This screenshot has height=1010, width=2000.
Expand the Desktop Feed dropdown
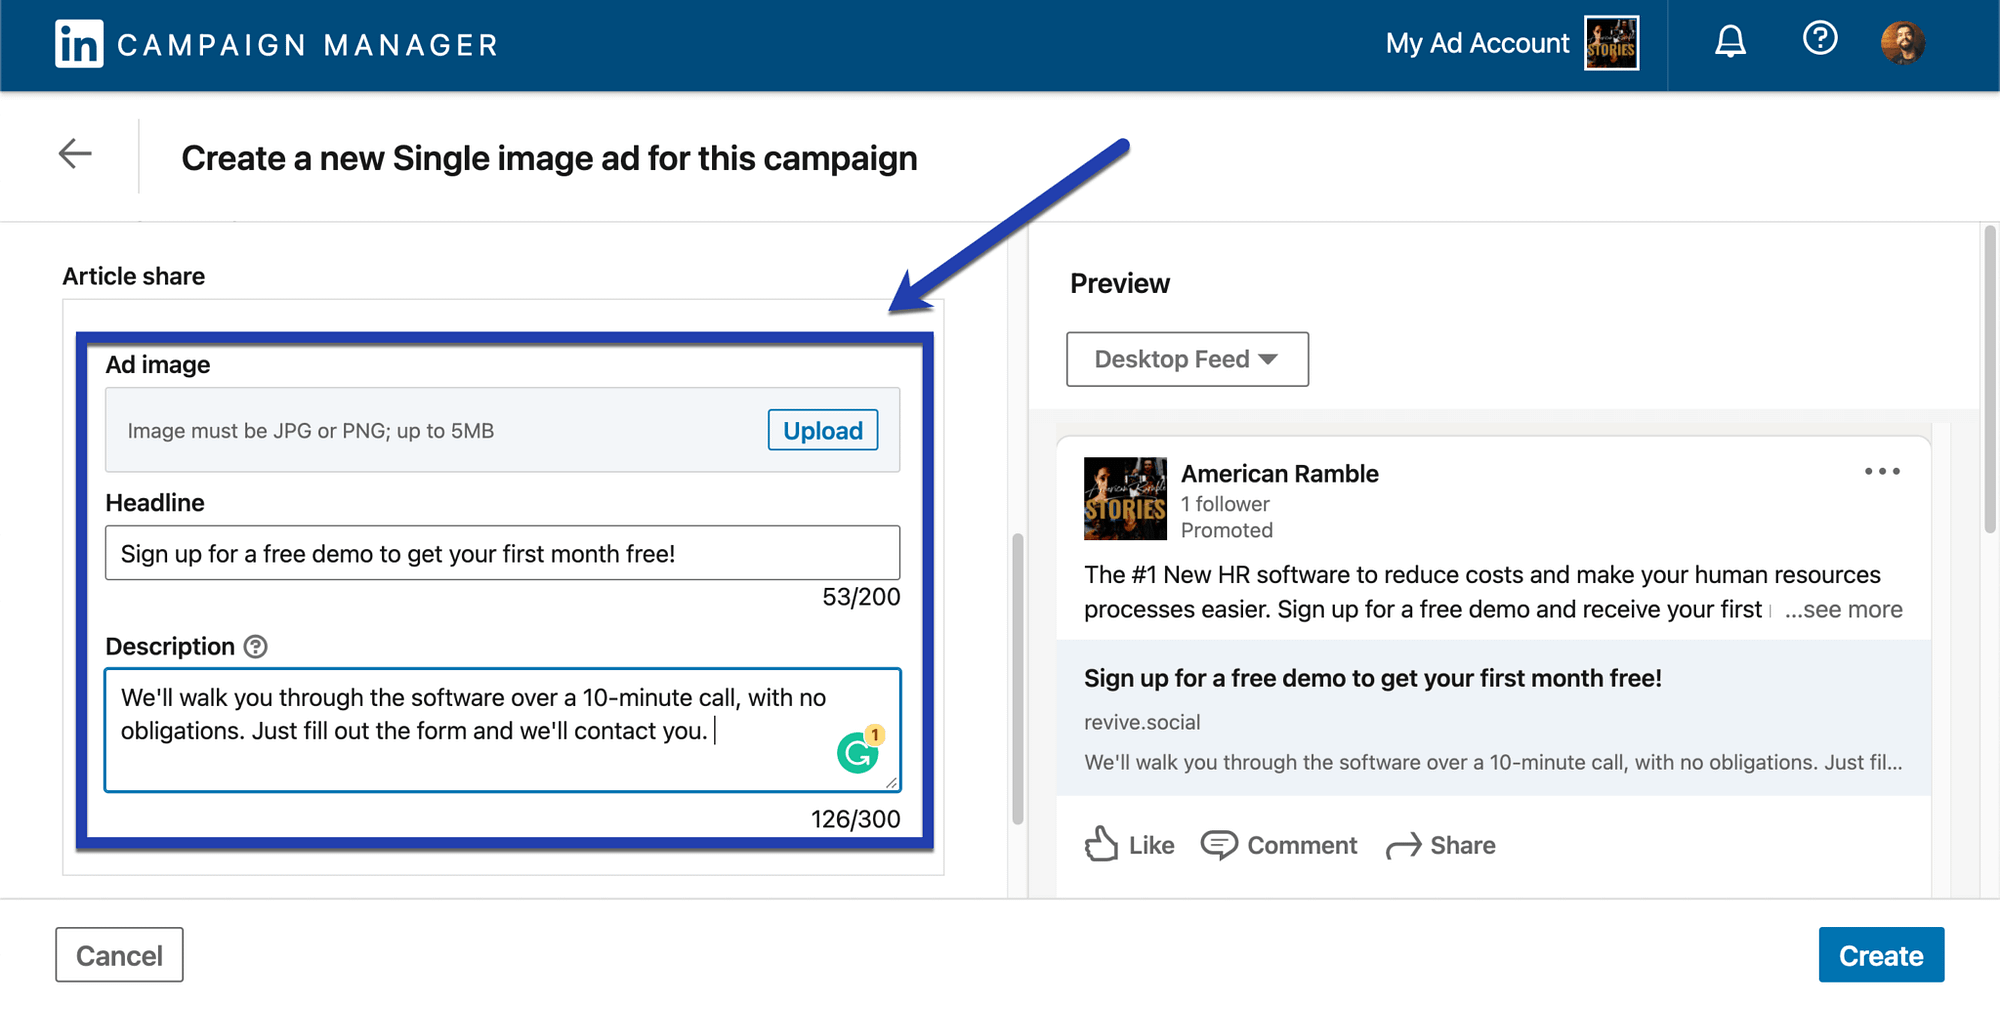click(x=1187, y=359)
